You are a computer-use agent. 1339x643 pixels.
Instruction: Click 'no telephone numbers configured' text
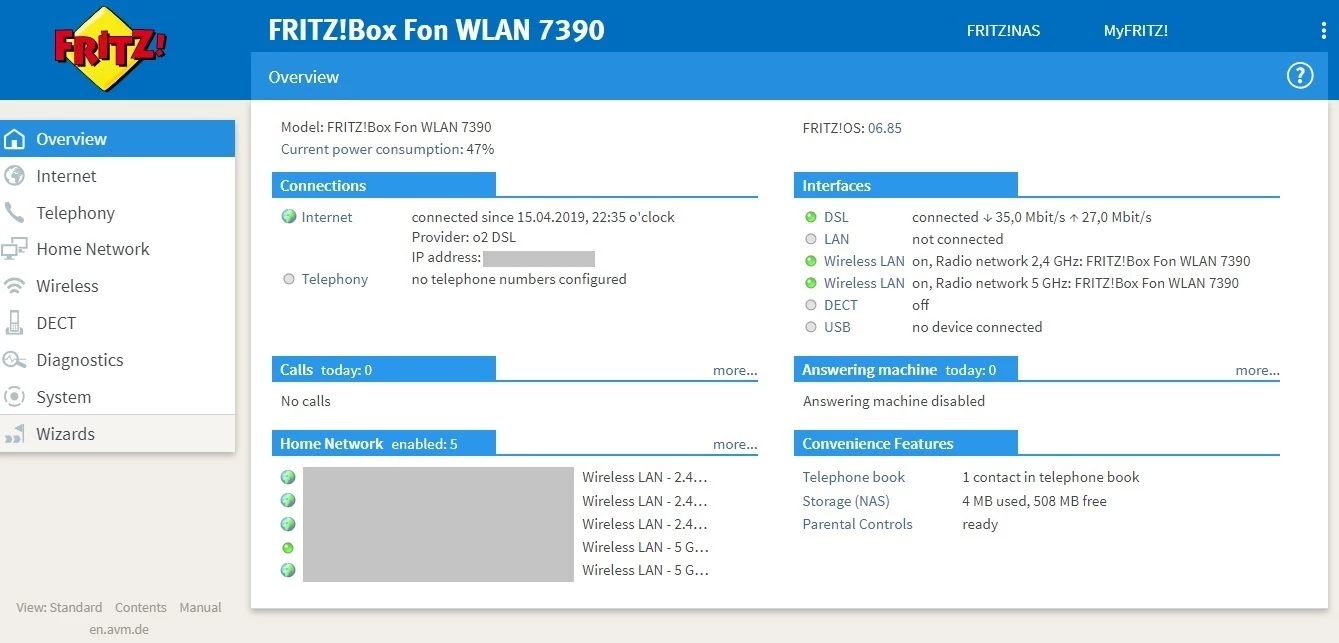(519, 279)
